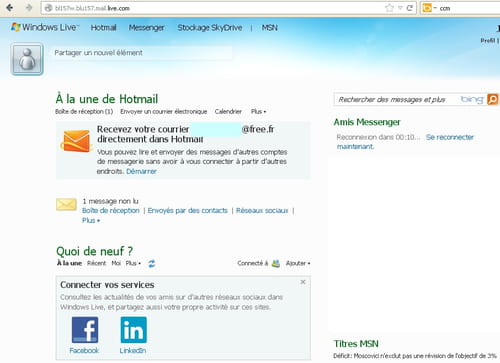Click the globe site identity icon
This screenshot has width=500, height=363.
click(49, 8)
